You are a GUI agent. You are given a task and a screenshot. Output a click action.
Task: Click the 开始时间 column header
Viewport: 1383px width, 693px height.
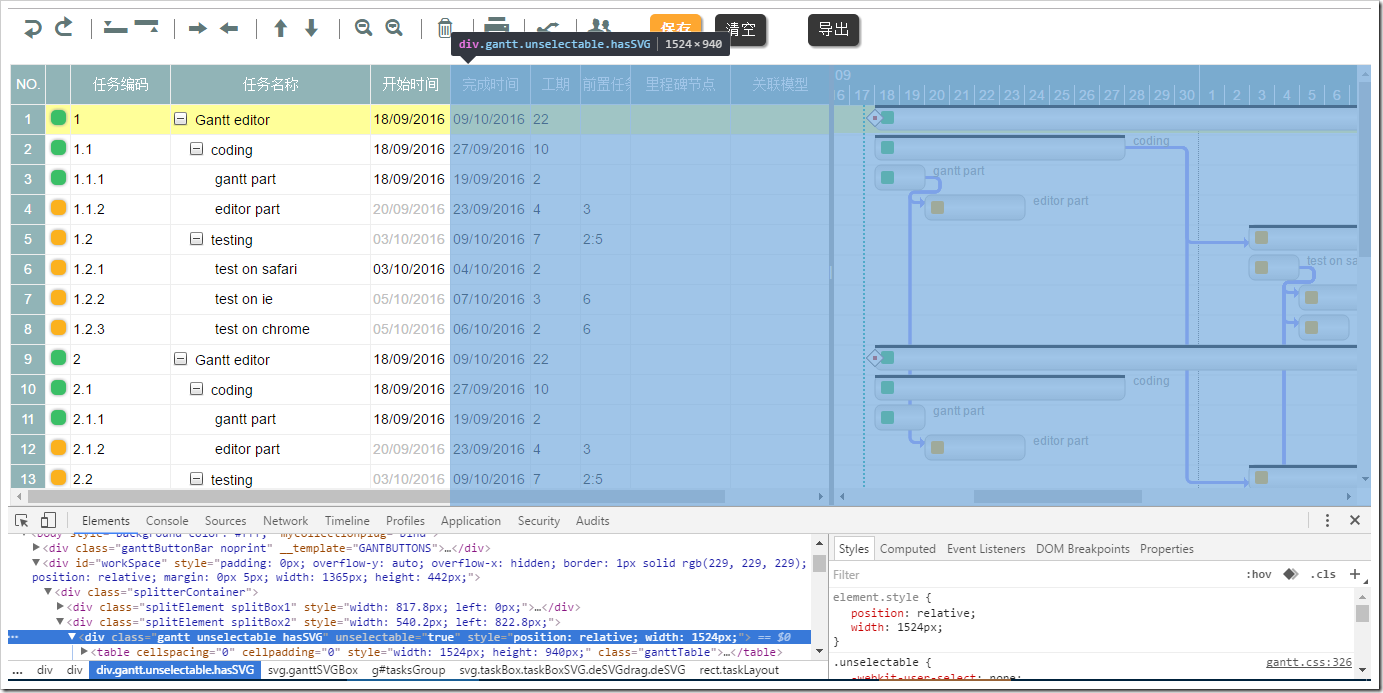410,84
